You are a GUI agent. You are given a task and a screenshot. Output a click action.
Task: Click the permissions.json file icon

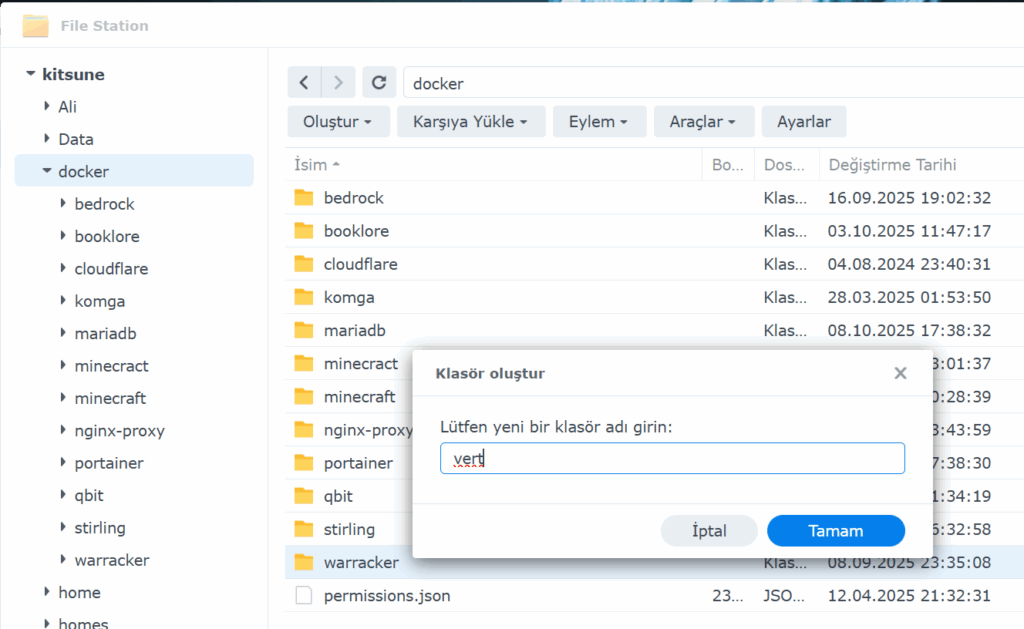pyautogui.click(x=304, y=596)
